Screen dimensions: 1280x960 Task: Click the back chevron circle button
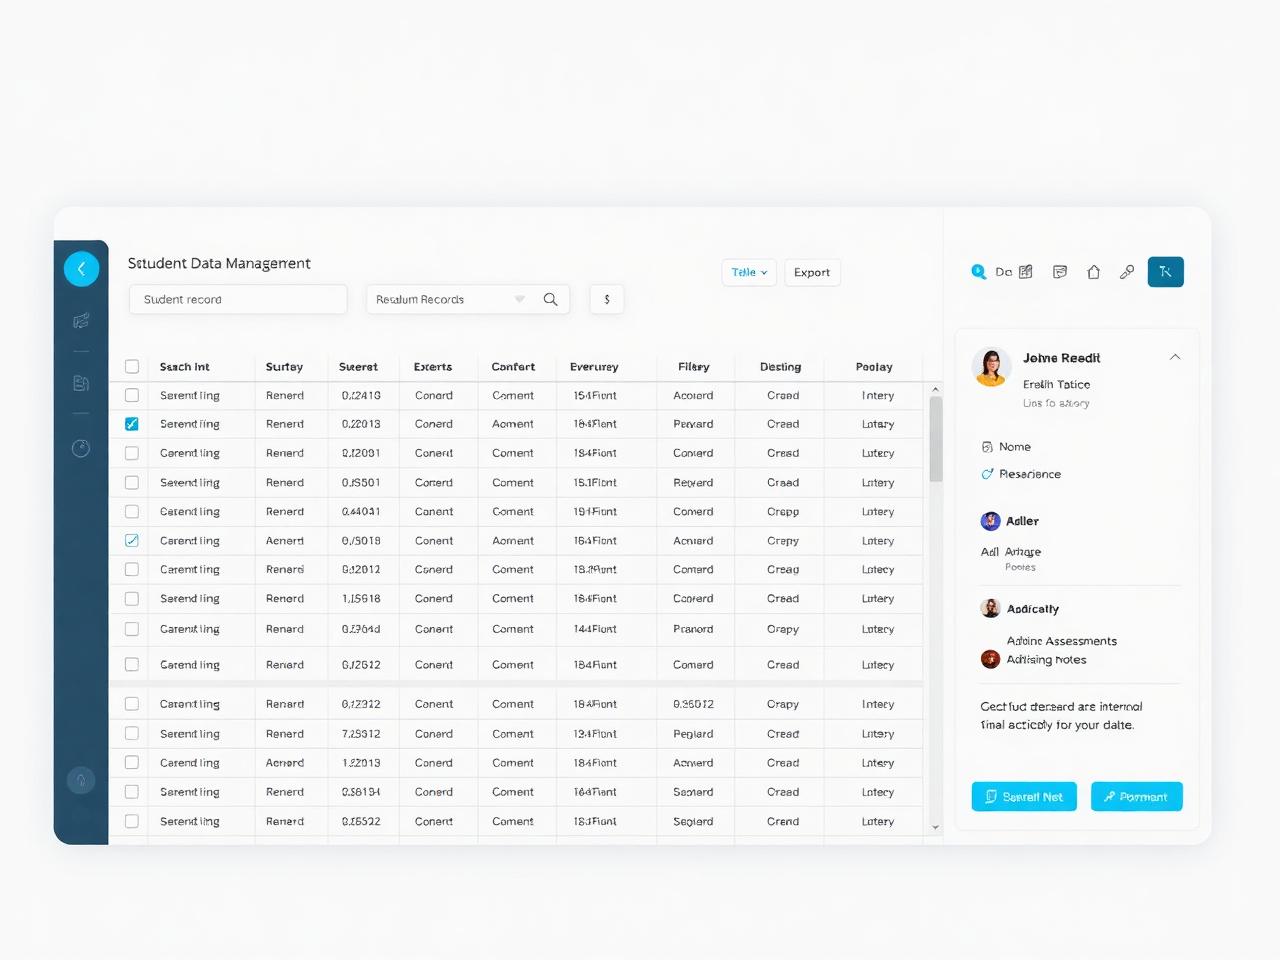pyautogui.click(x=81, y=269)
